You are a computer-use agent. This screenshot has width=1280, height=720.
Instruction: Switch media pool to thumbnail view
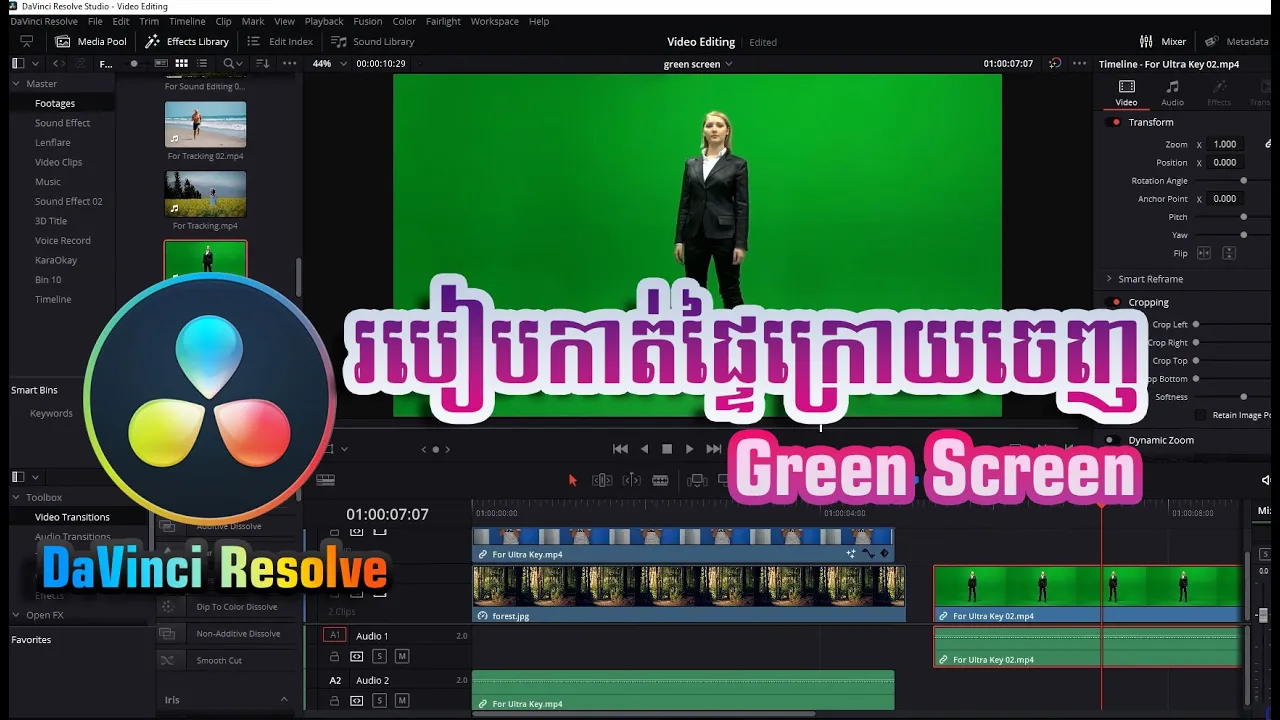181,63
